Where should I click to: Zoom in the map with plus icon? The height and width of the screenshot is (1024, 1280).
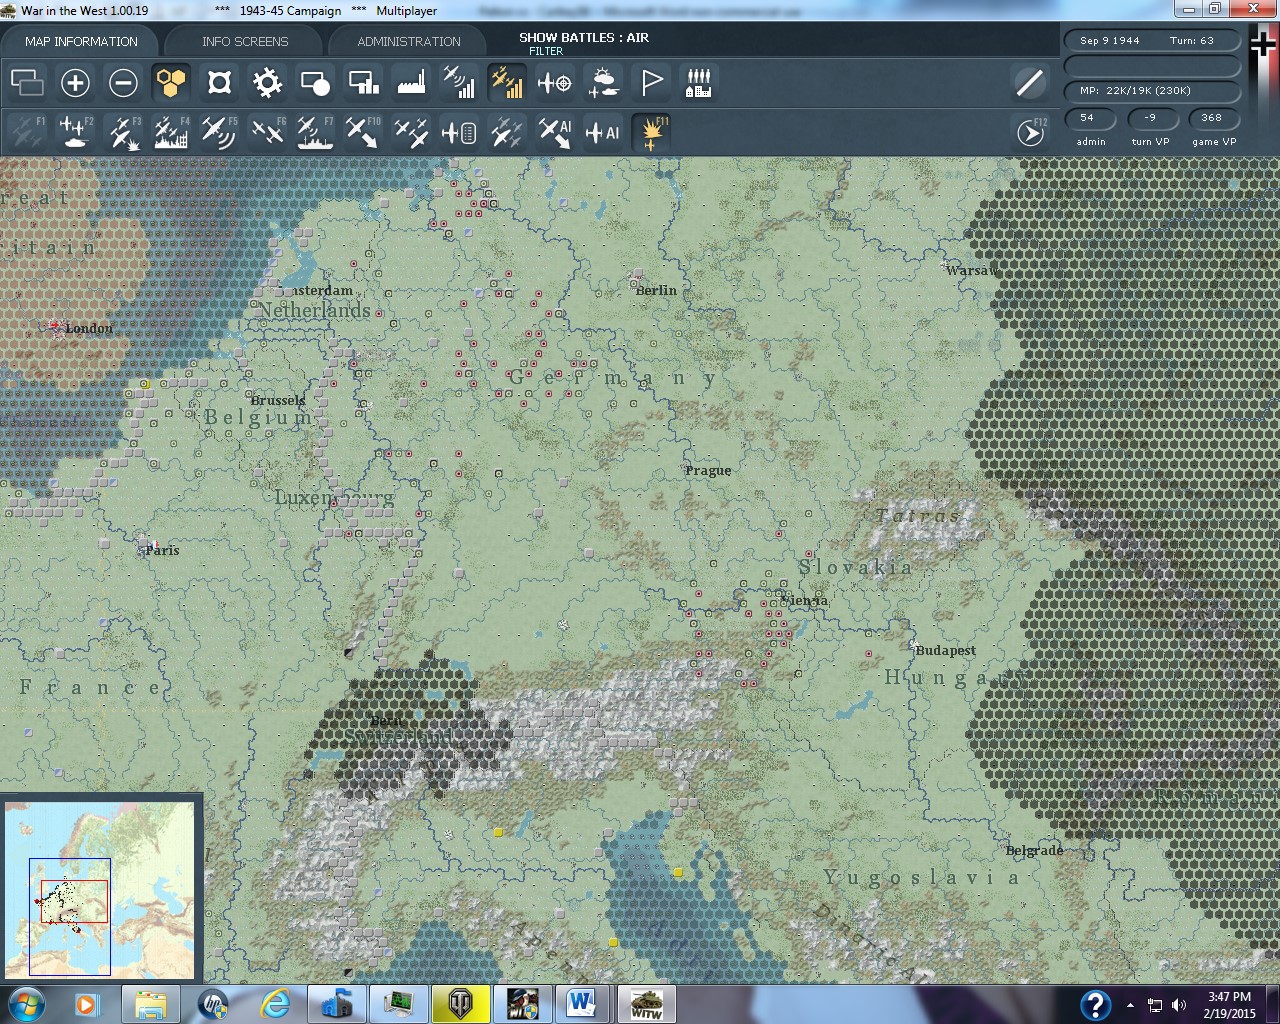(x=75, y=82)
